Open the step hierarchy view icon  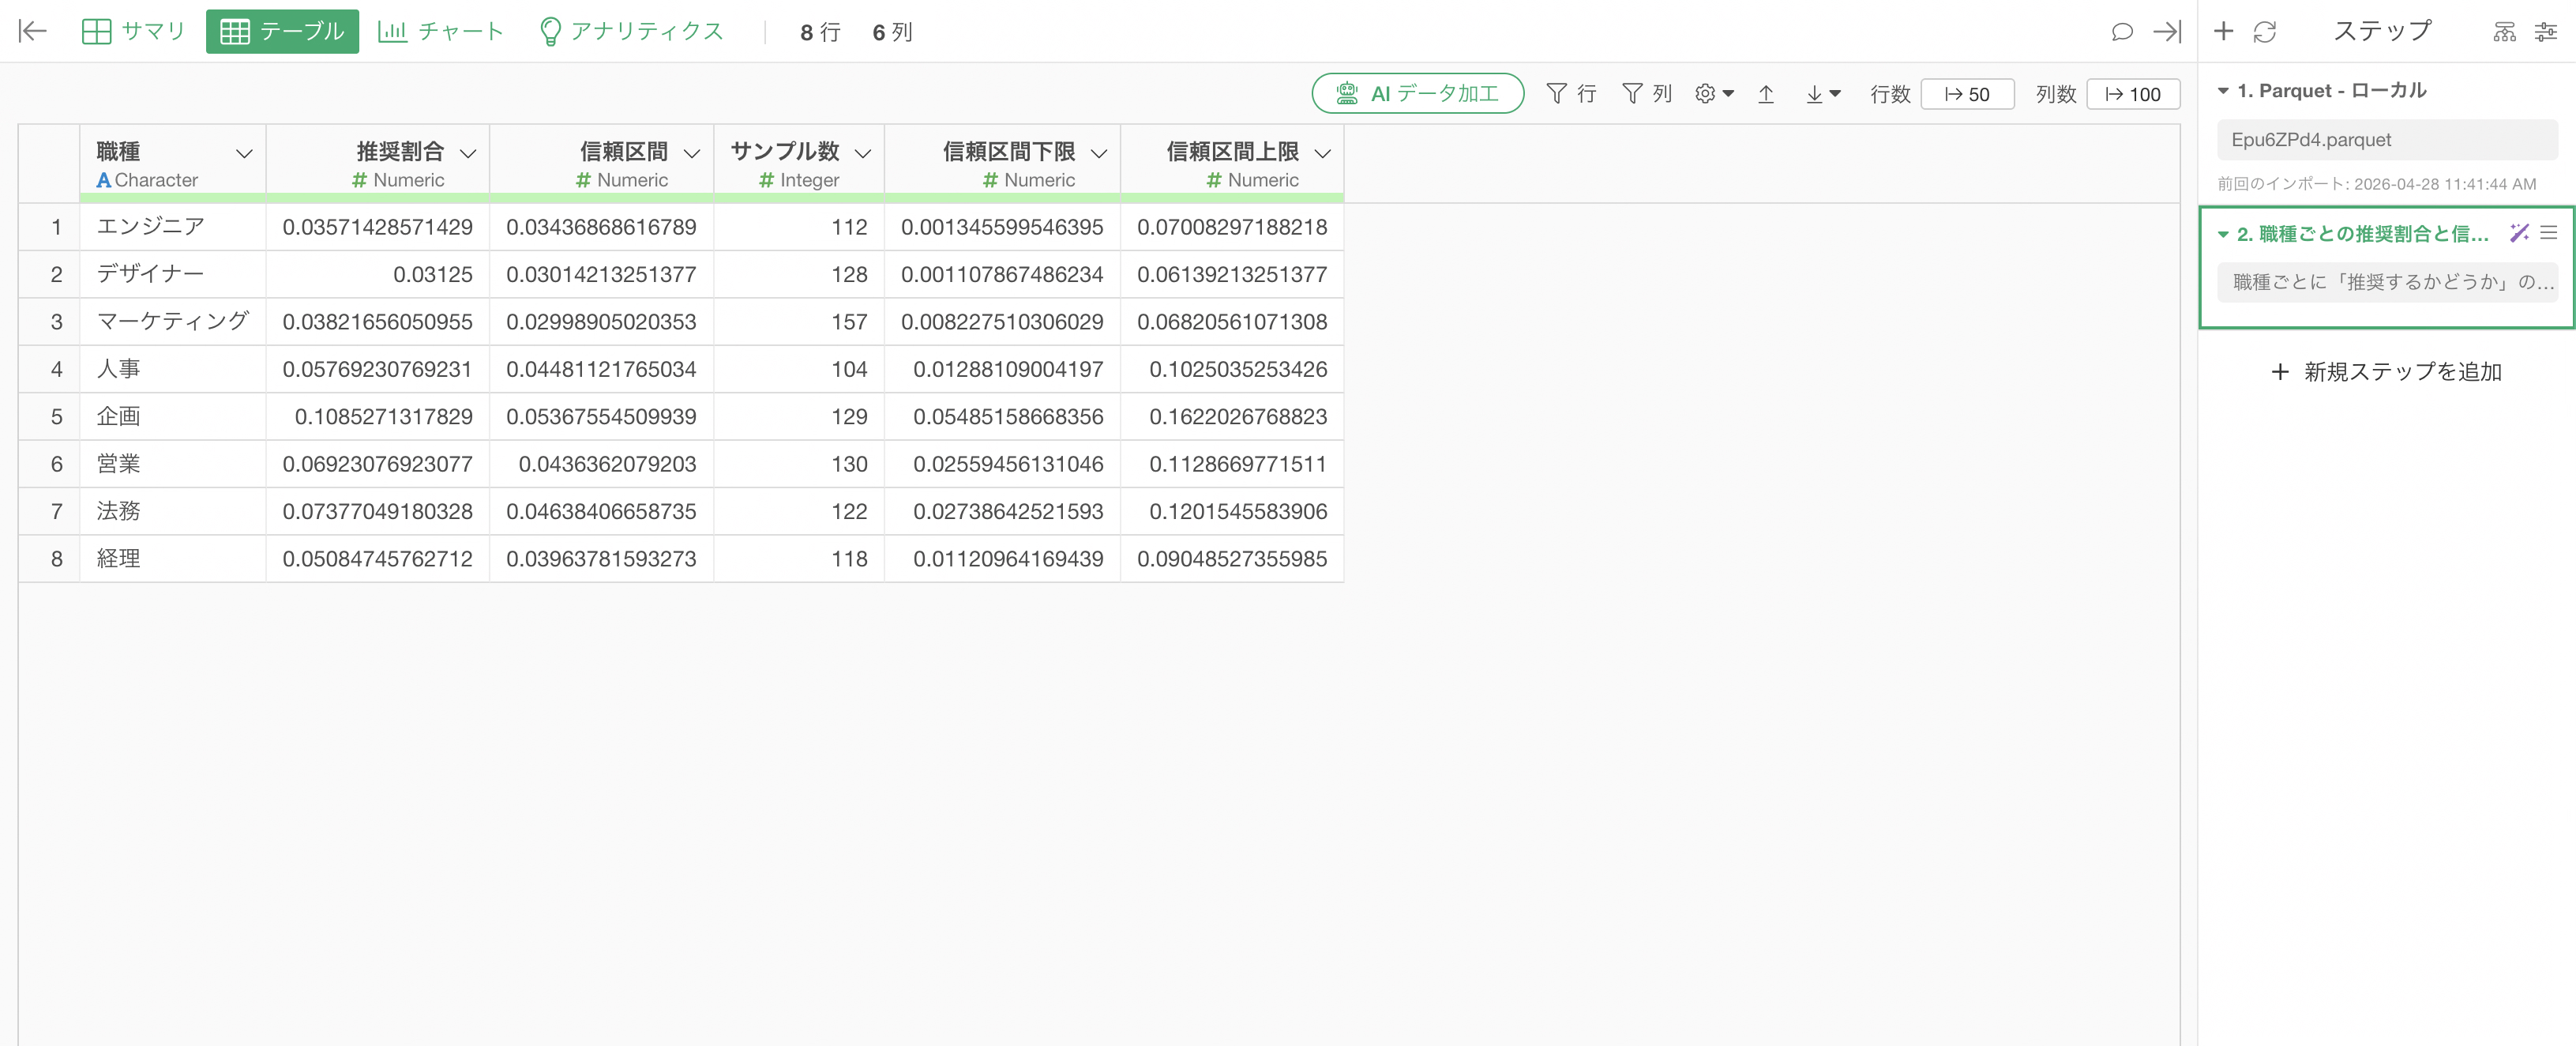pos(2504,32)
